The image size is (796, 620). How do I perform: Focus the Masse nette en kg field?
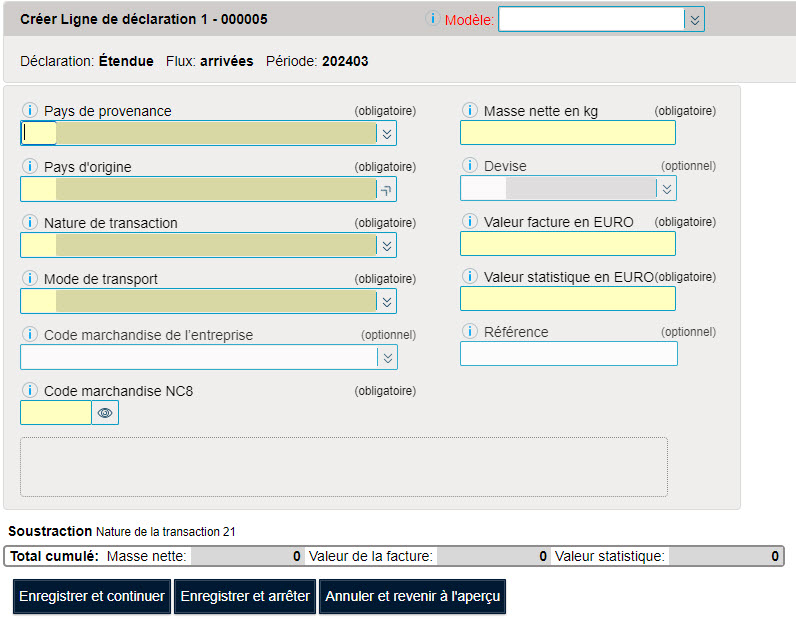(x=568, y=133)
